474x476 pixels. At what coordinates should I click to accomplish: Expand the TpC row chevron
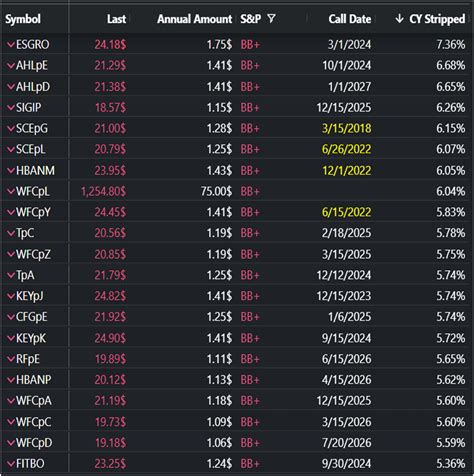[x=11, y=233]
